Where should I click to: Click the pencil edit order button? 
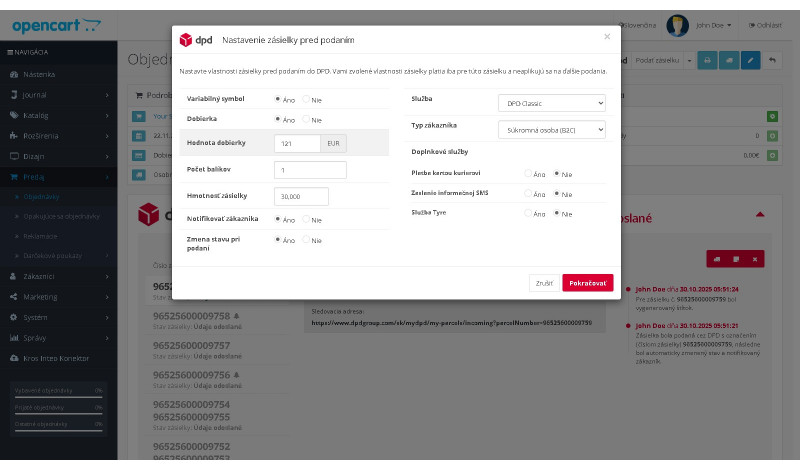point(751,60)
